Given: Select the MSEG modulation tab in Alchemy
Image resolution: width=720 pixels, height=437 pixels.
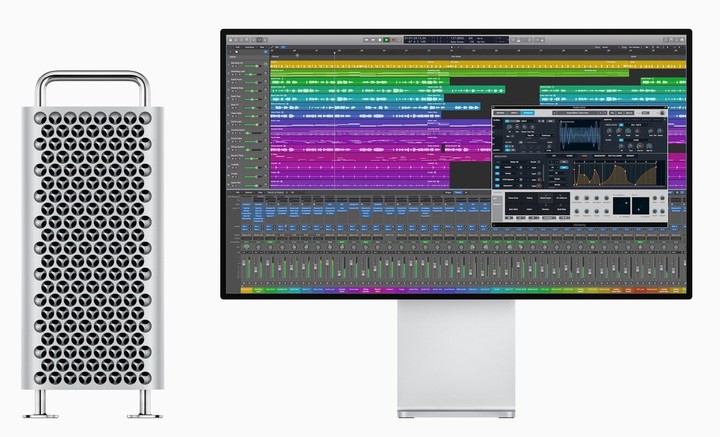Looking at the screenshot, I should pyautogui.click(x=585, y=156).
